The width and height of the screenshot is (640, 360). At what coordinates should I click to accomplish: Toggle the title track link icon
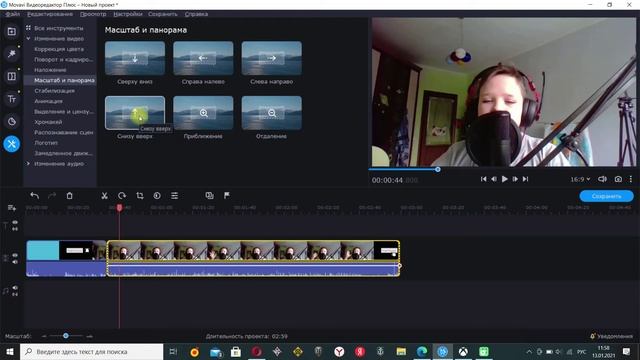point(15,229)
